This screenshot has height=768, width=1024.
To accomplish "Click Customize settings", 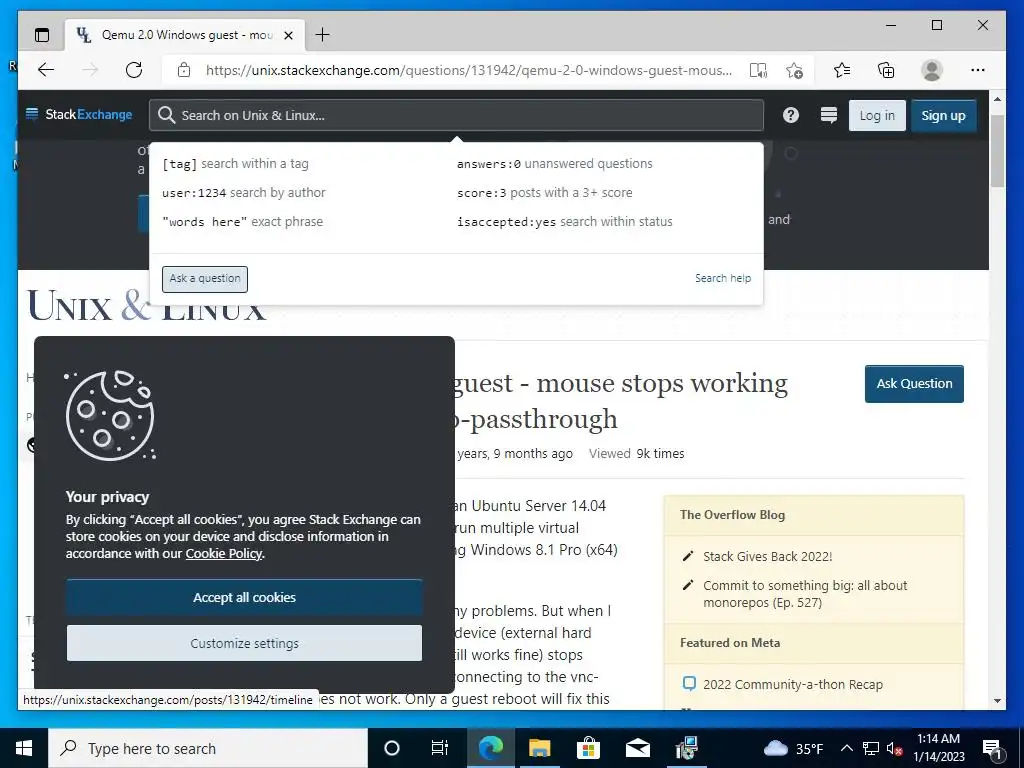I will pyautogui.click(x=244, y=643).
